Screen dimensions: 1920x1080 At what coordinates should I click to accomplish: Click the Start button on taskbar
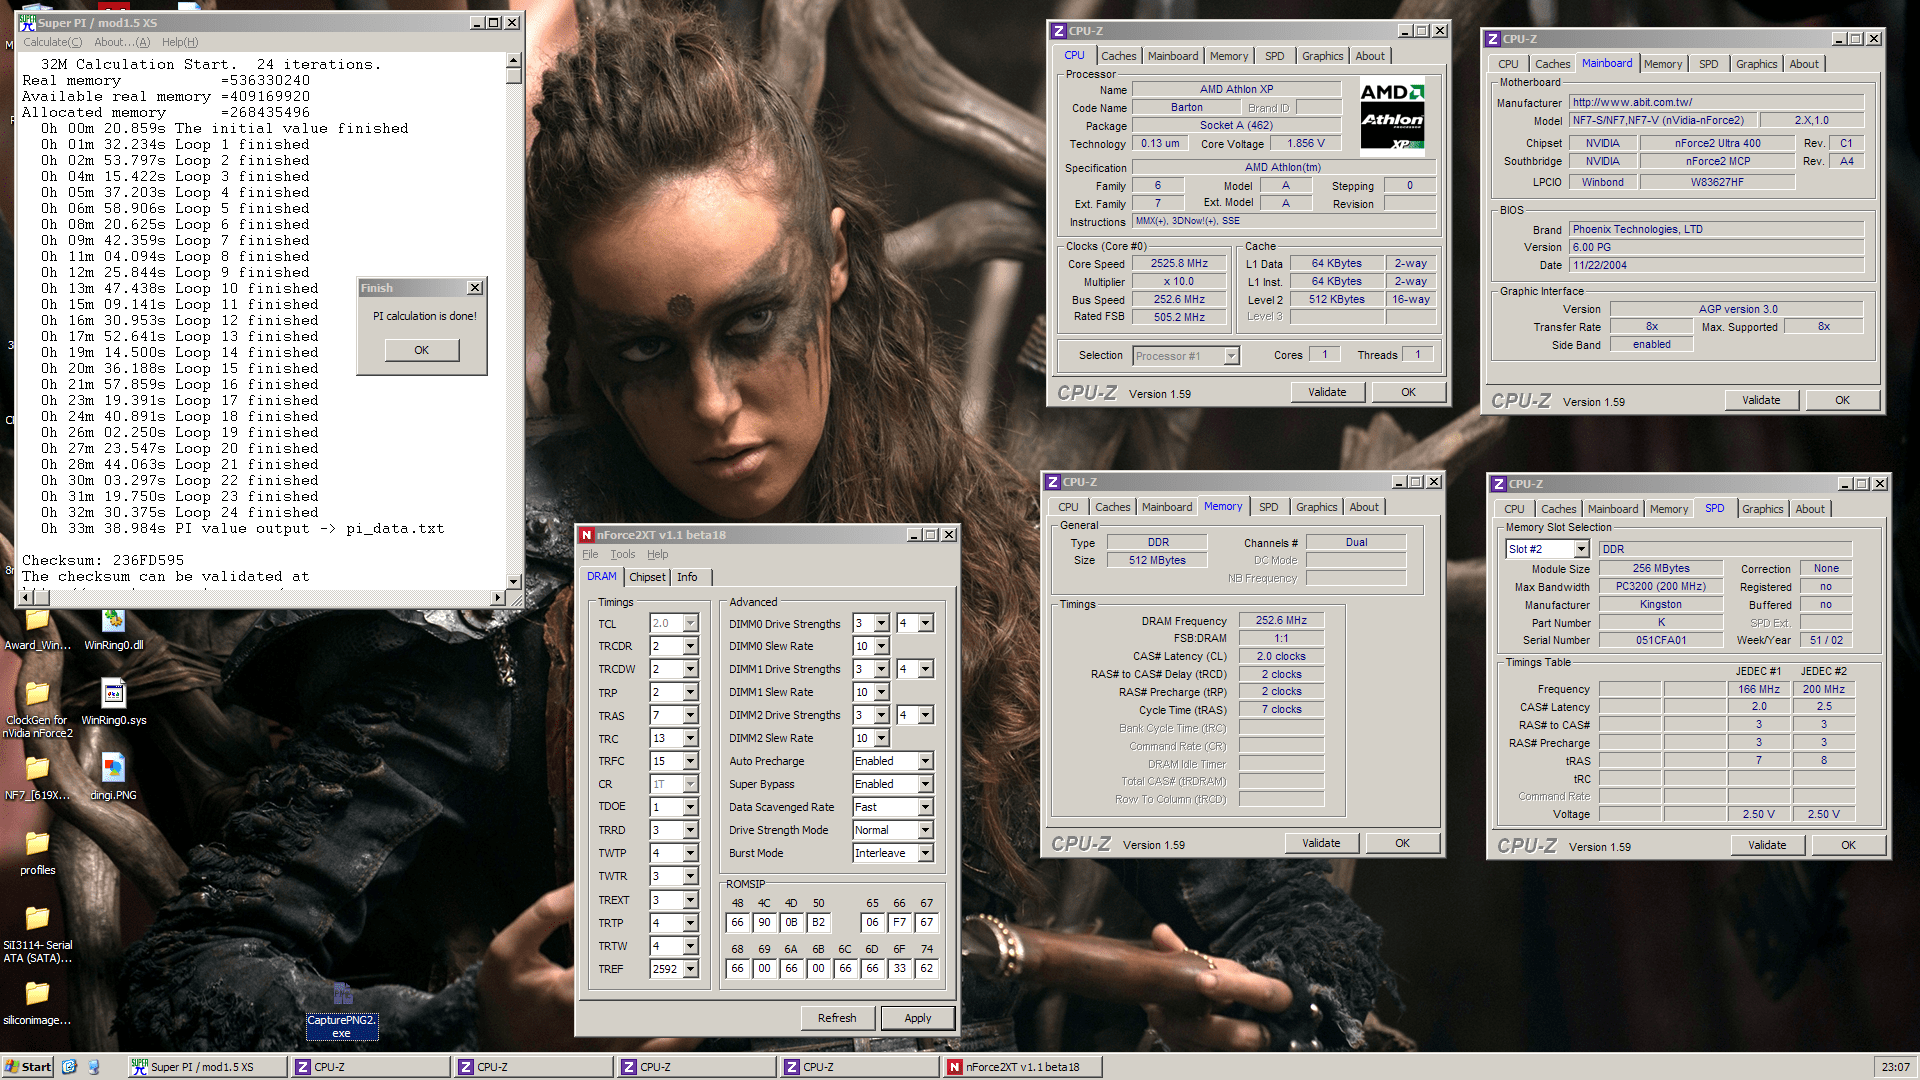point(28,1067)
